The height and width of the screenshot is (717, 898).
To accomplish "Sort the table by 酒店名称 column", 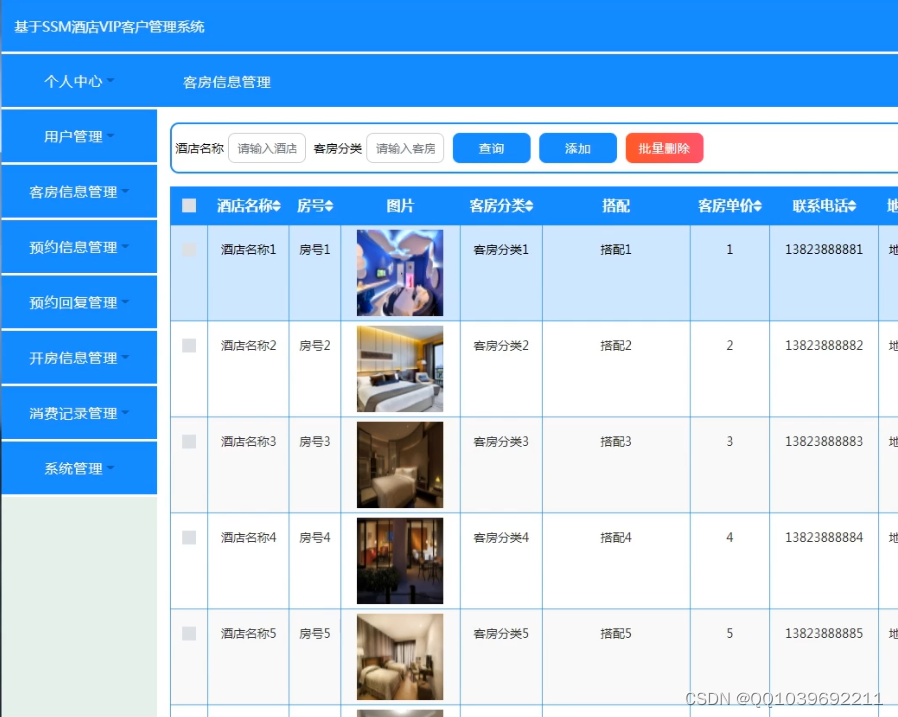I will [248, 206].
